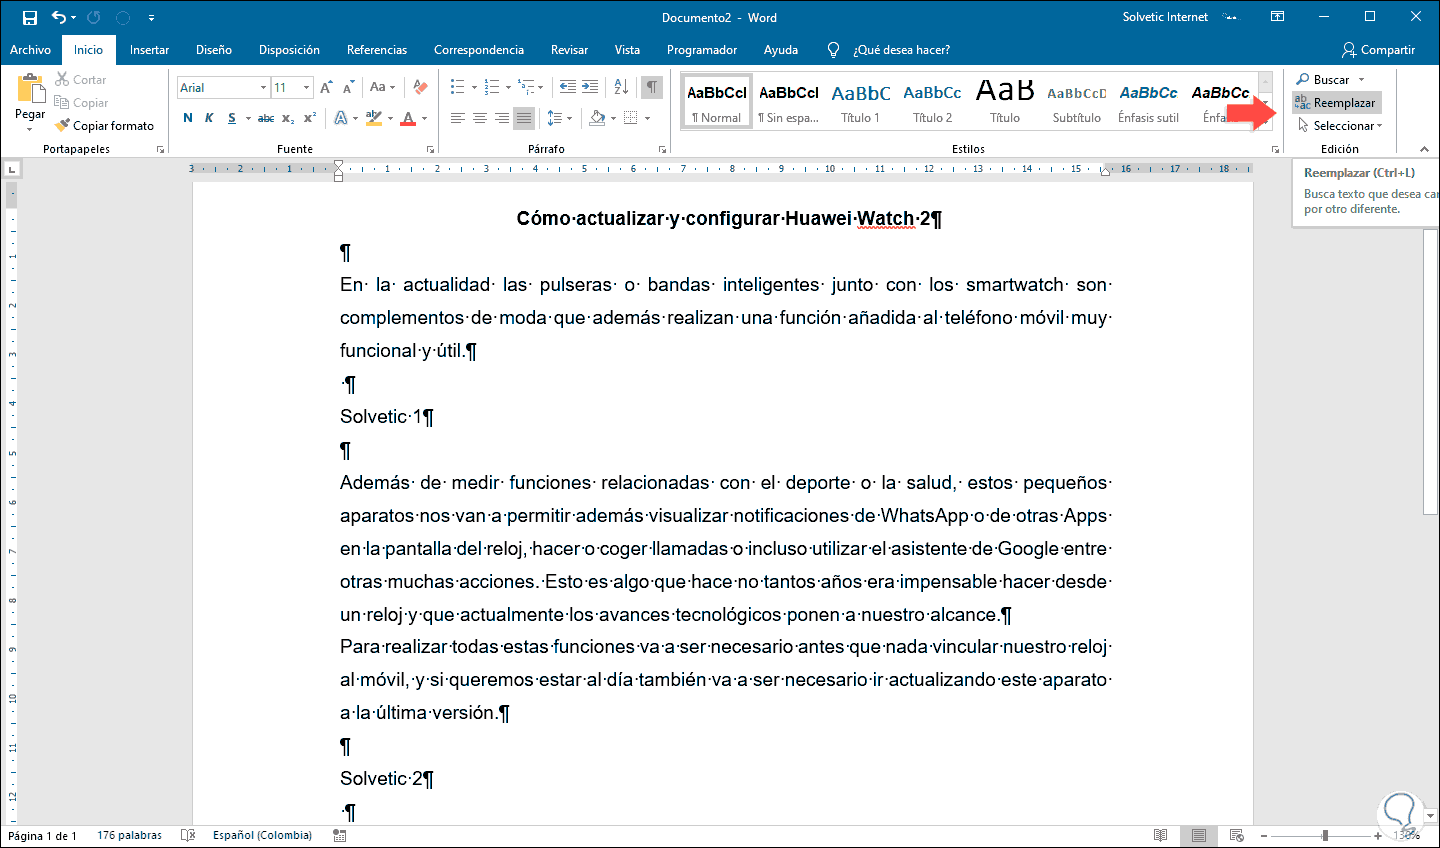Apply the Título 1 style thumbnail
The width and height of the screenshot is (1440, 848).
pos(860,102)
